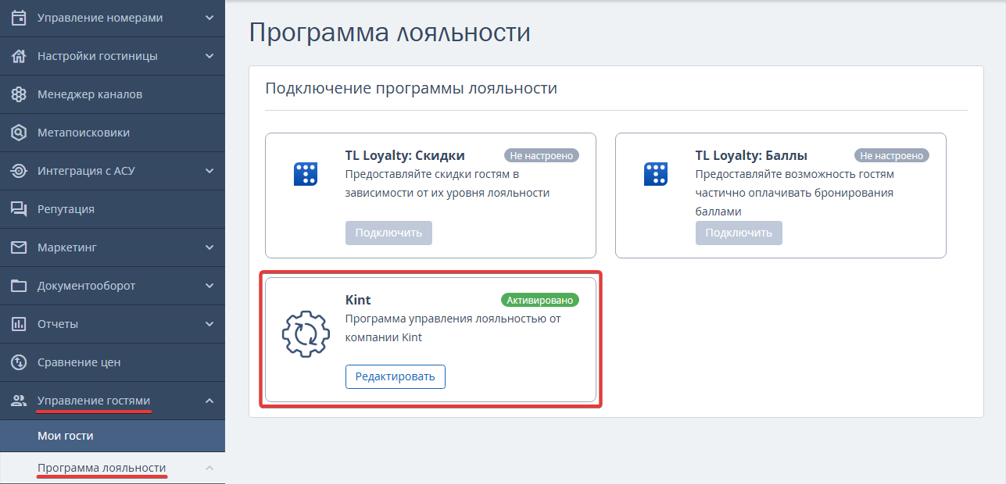Open Метапоисковики menu item
The height and width of the screenshot is (484, 1006).
pos(112,133)
